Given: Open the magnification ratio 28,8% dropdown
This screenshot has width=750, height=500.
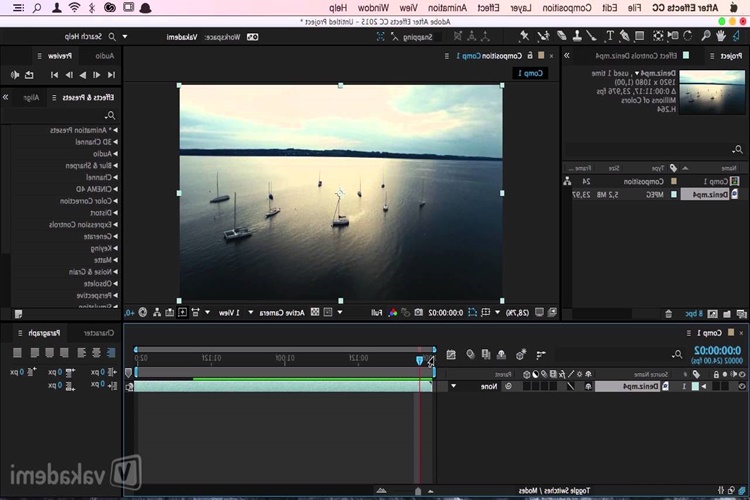Looking at the screenshot, I should [x=513, y=312].
